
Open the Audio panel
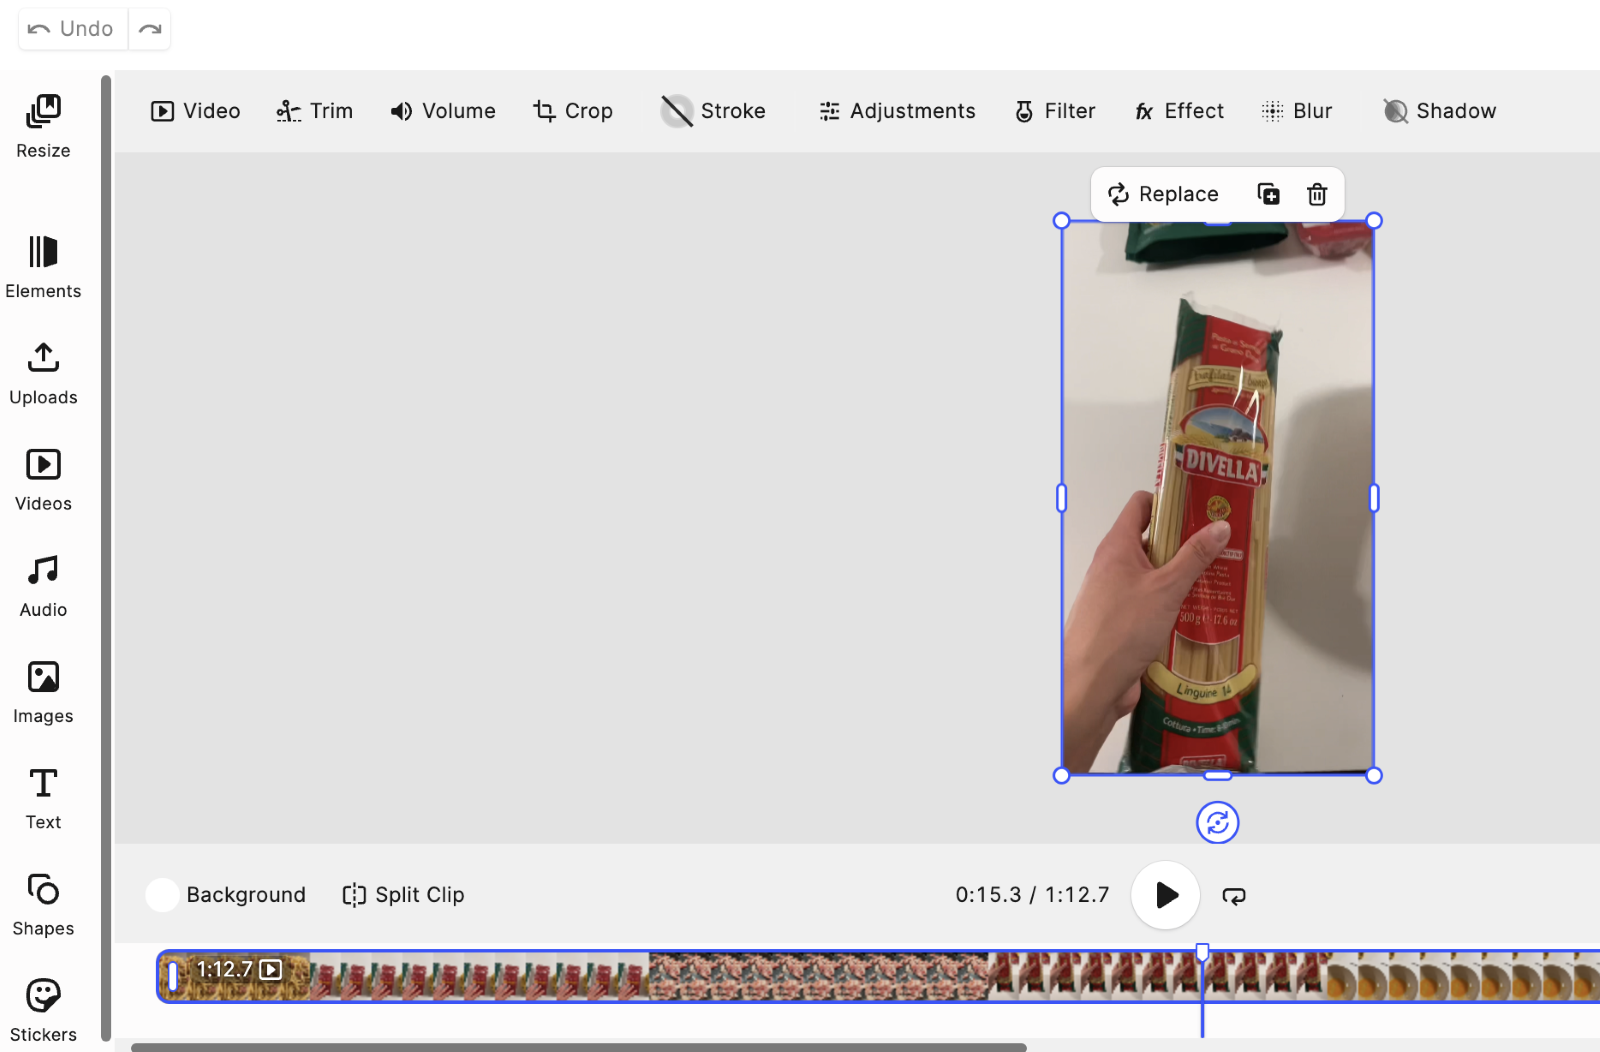click(x=43, y=587)
